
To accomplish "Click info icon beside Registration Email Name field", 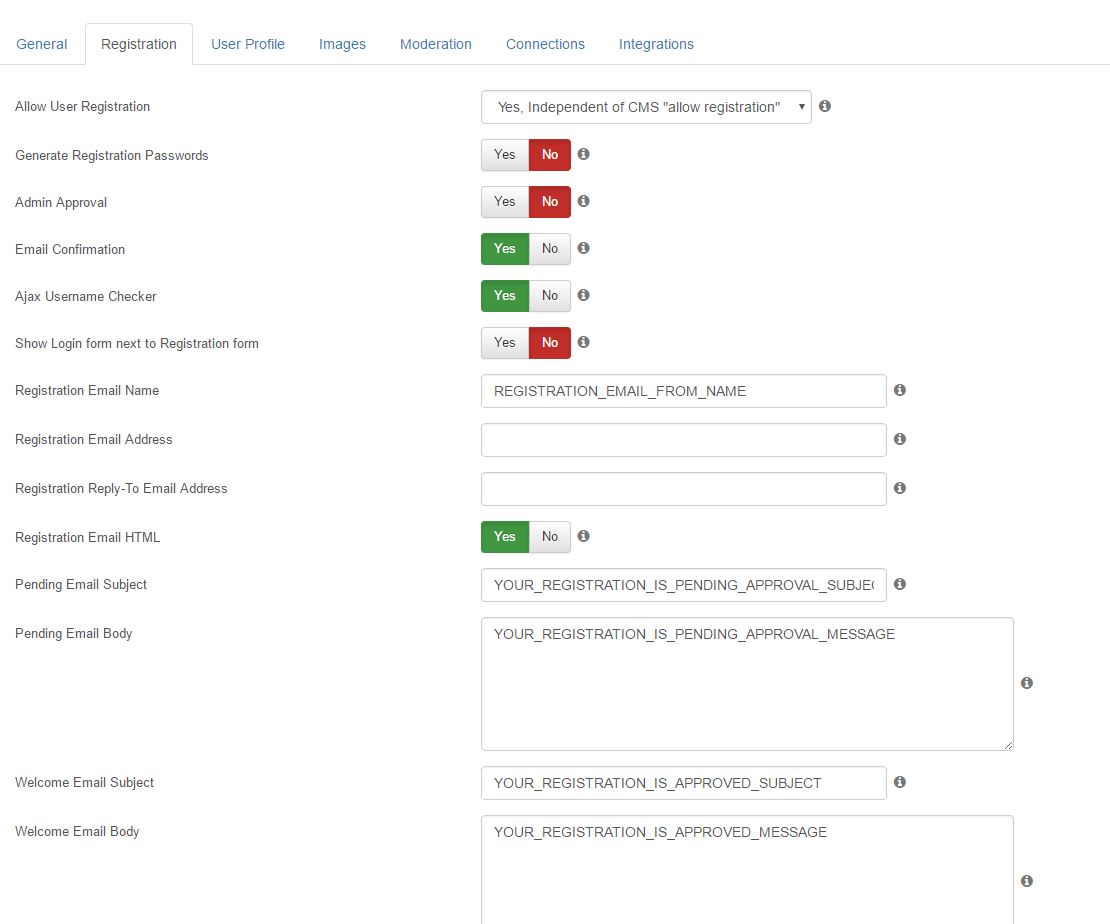I will click(900, 390).
